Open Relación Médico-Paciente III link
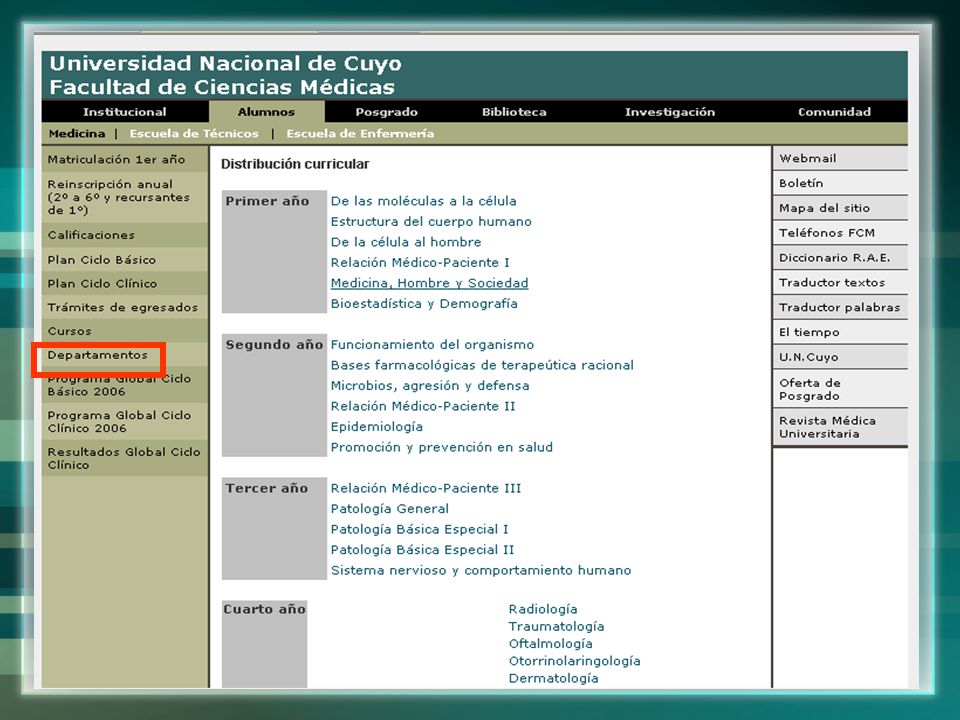 (426, 489)
